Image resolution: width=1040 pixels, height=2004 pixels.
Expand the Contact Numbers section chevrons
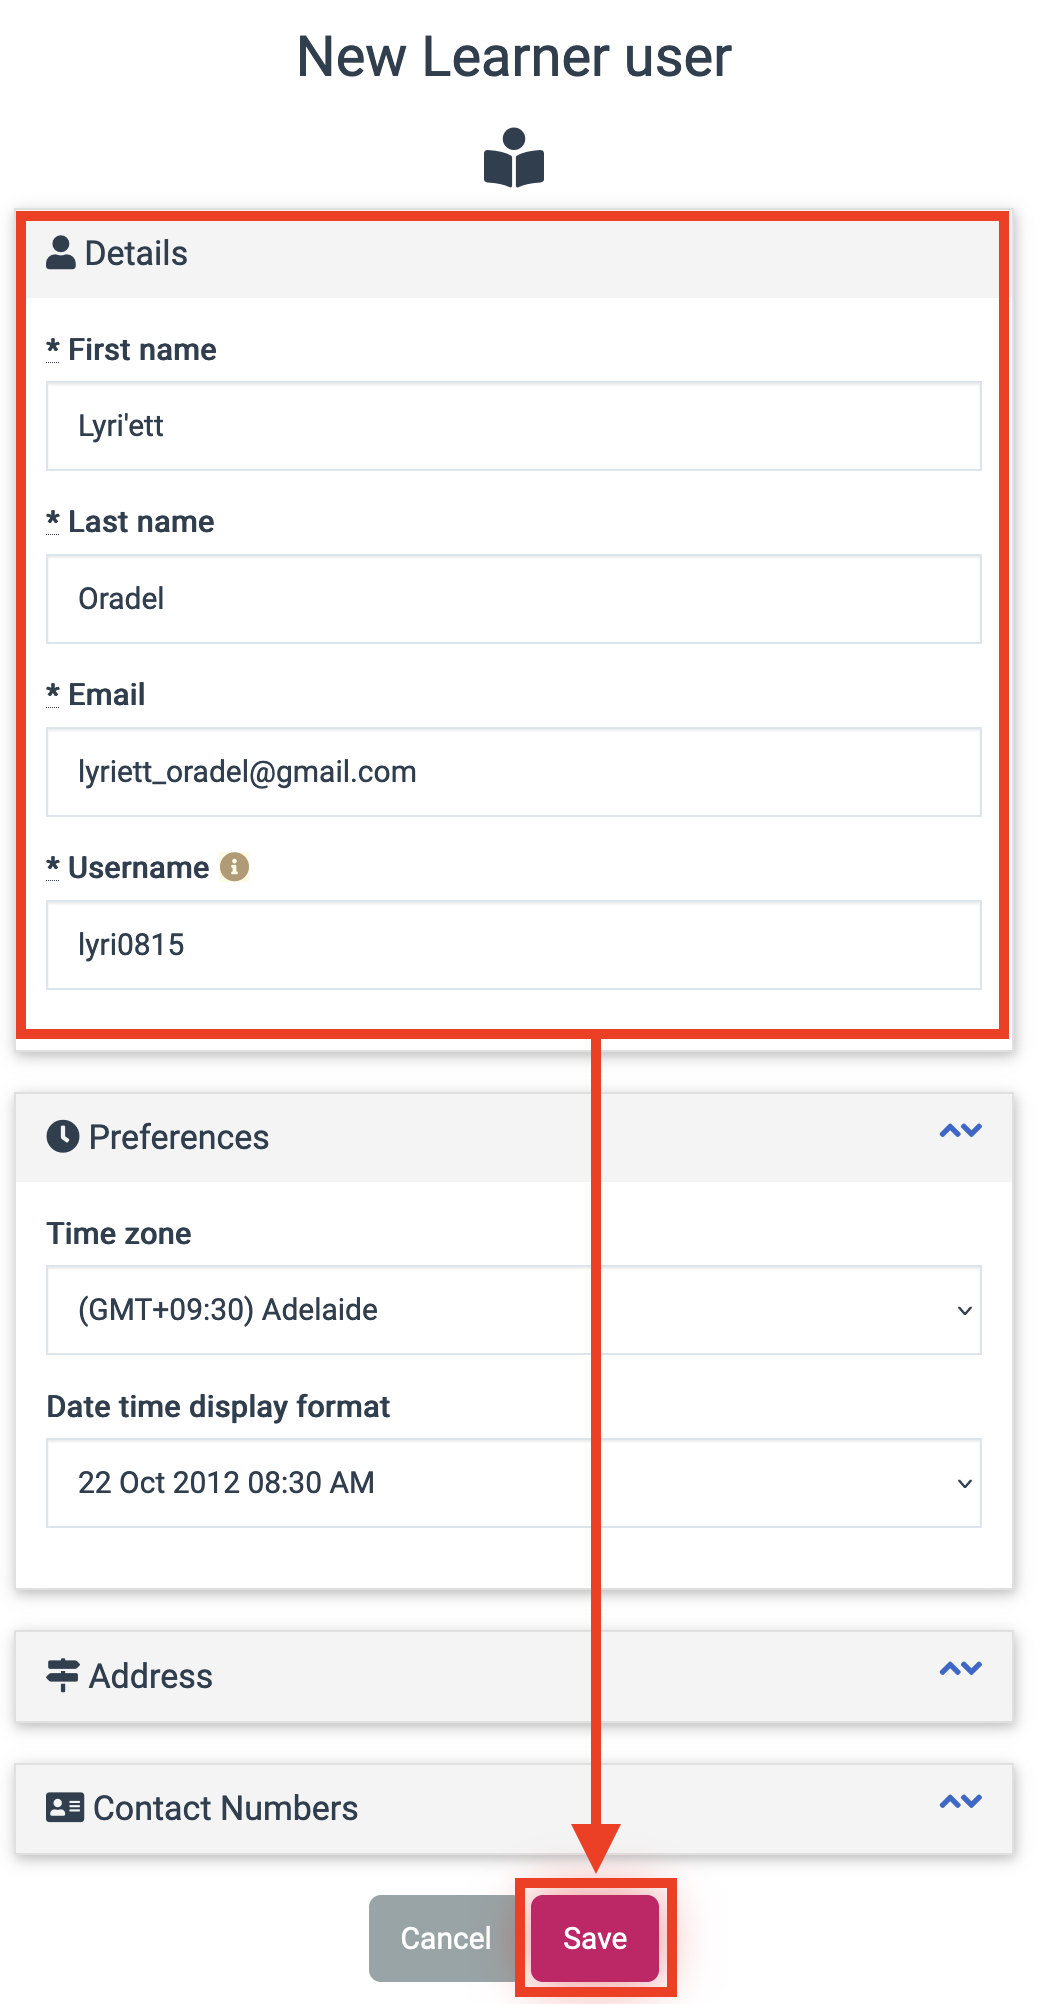961,1802
